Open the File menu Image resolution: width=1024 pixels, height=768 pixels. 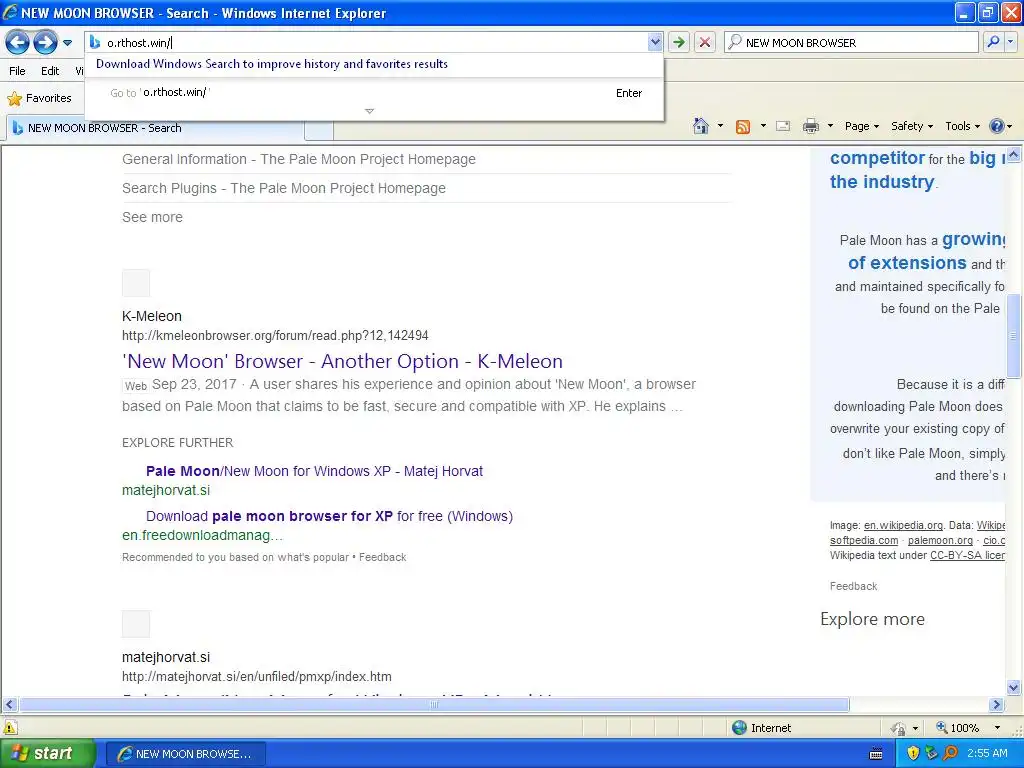(x=18, y=71)
